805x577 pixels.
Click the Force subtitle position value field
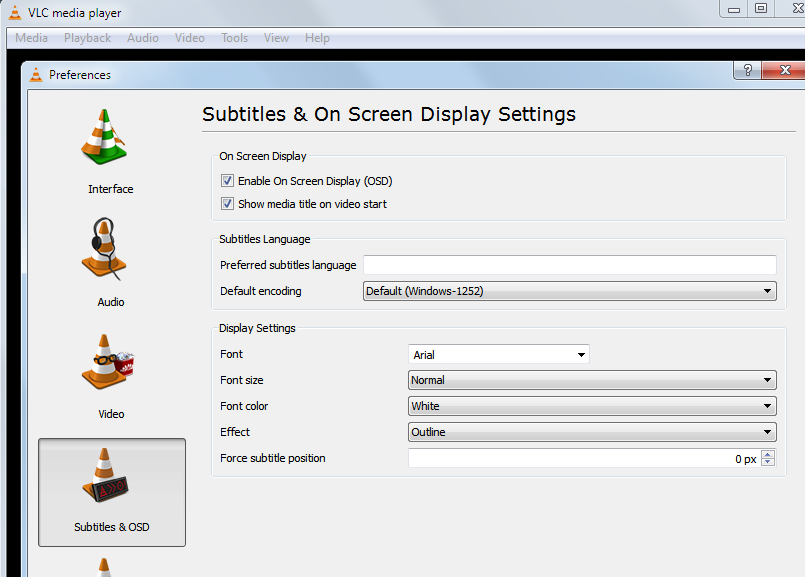[x=584, y=458]
